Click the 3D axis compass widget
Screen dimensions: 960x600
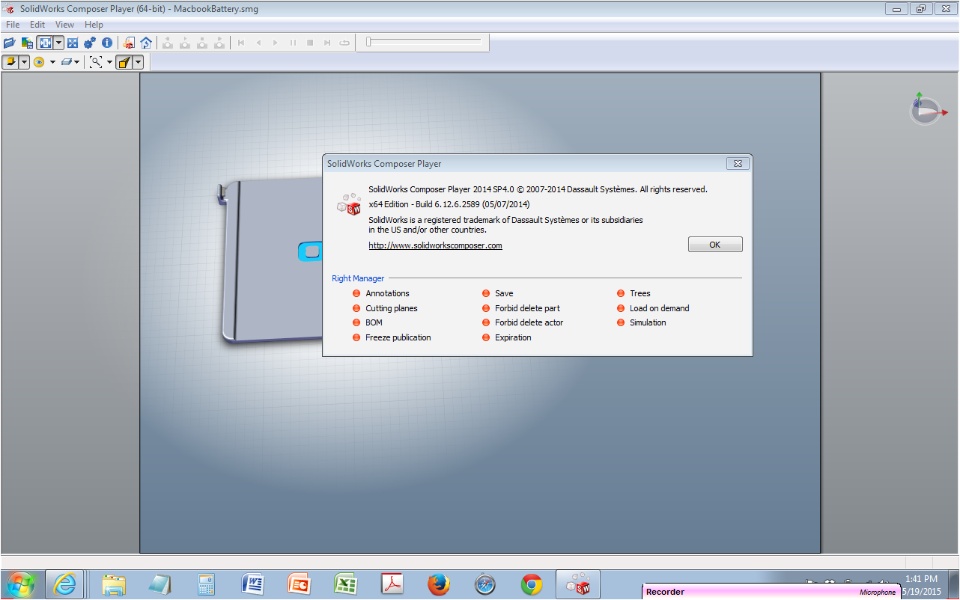tap(927, 110)
